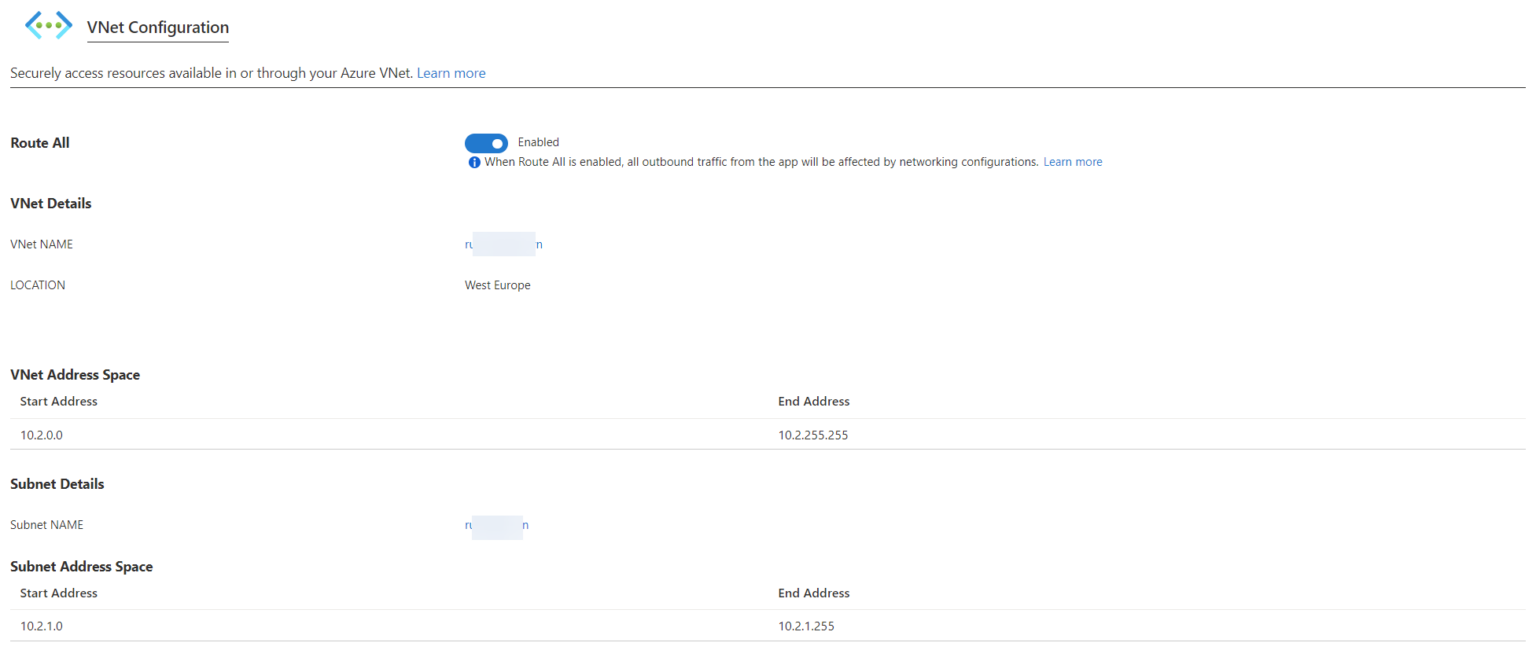Open the Subnet NAME link
Screen dimensions: 1536x650
[x=497, y=524]
